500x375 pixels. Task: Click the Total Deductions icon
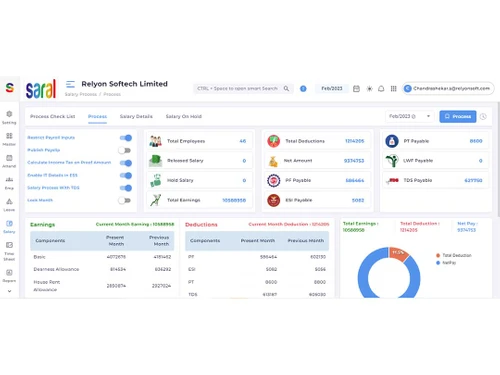[273, 141]
